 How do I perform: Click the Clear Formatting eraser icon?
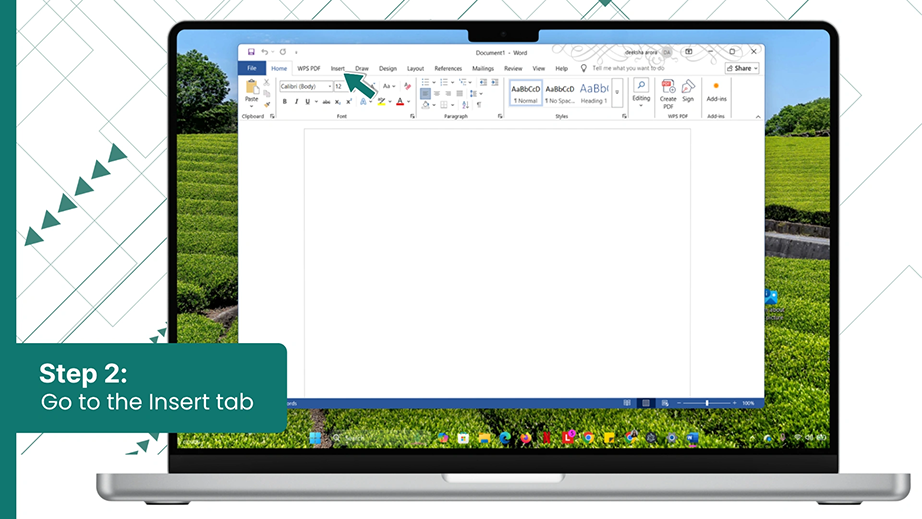(407, 86)
